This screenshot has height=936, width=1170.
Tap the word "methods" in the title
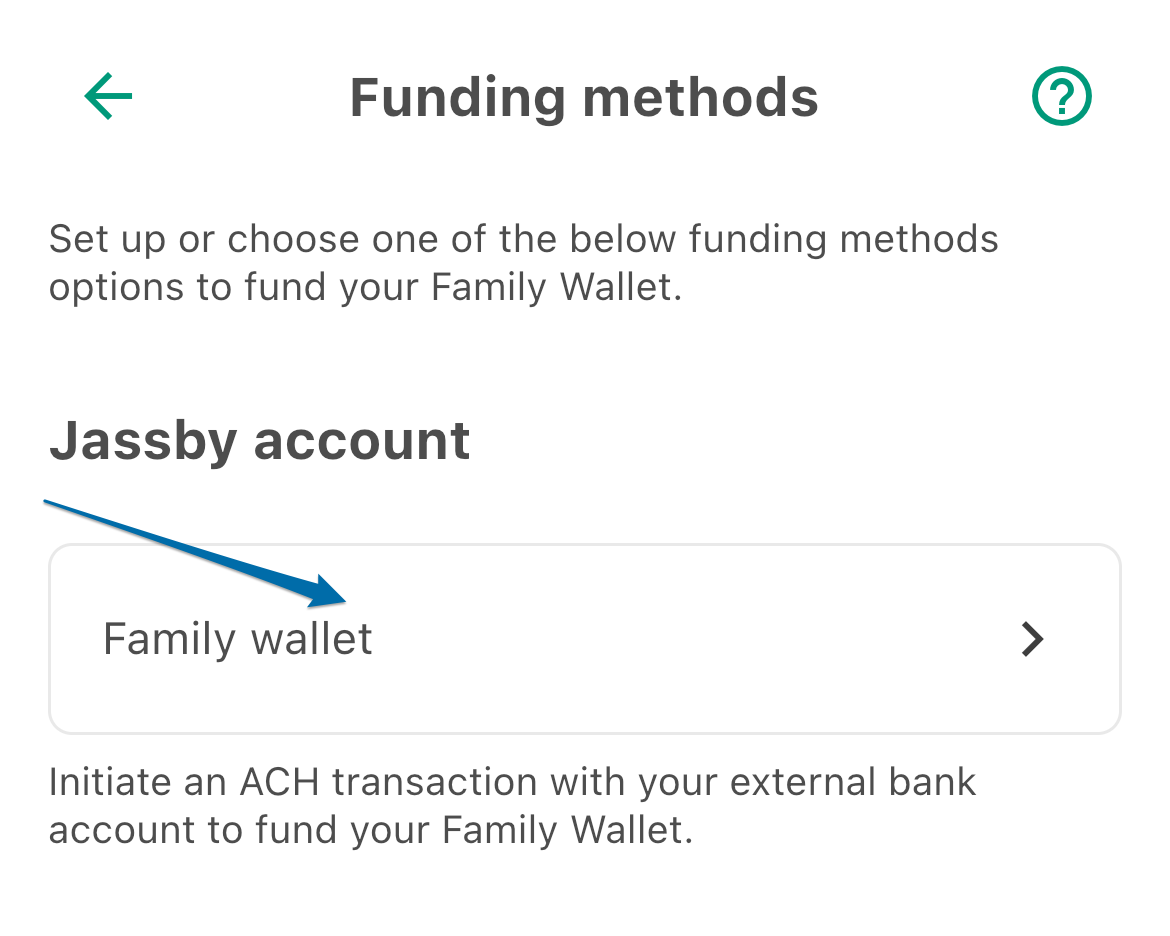pyautogui.click(x=701, y=98)
